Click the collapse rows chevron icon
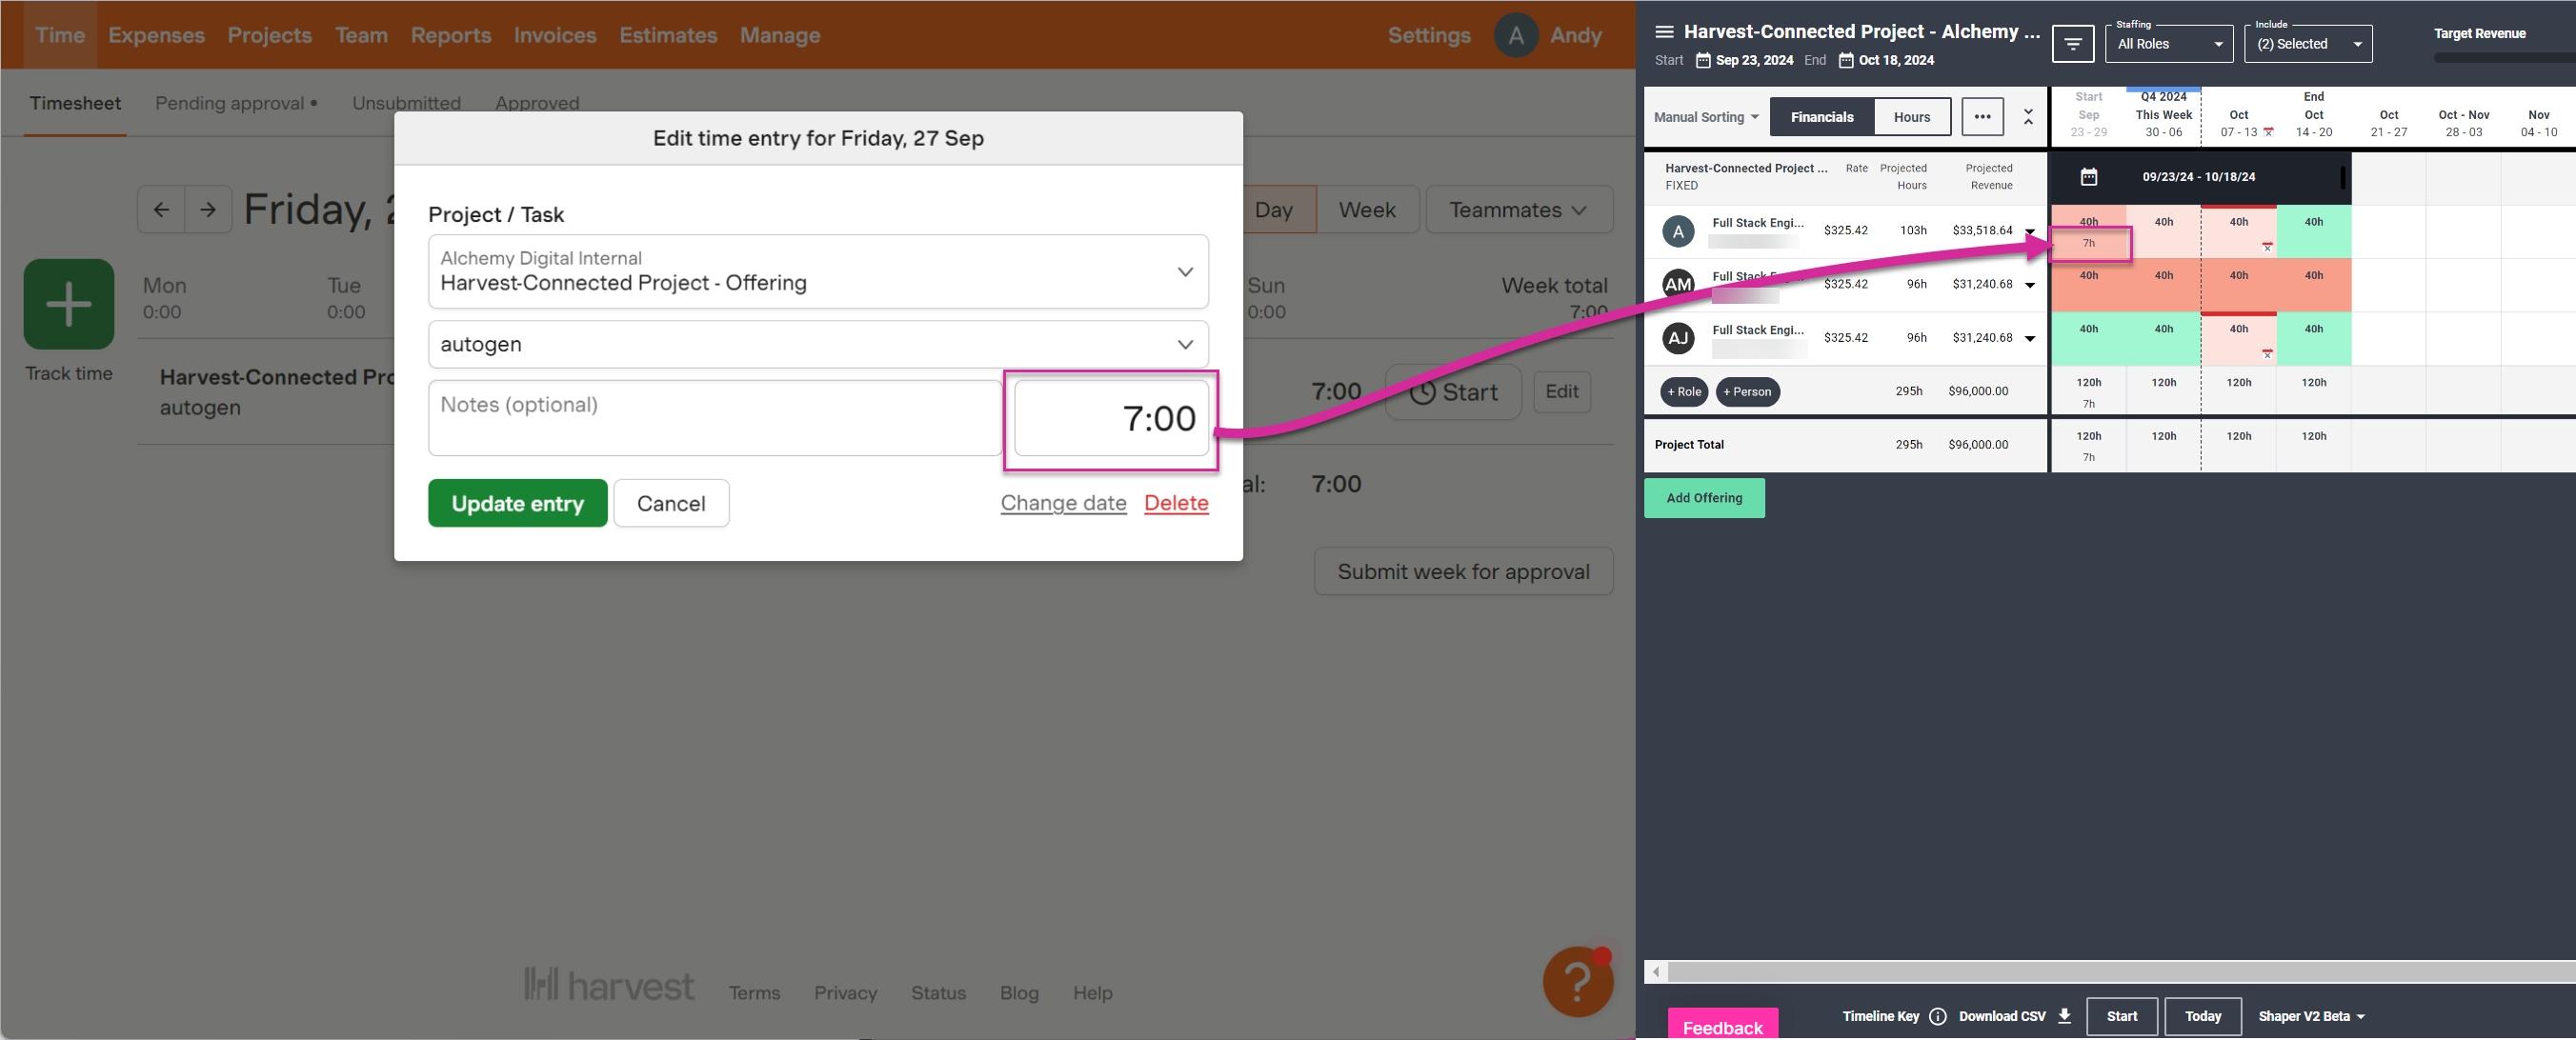 (x=2028, y=117)
